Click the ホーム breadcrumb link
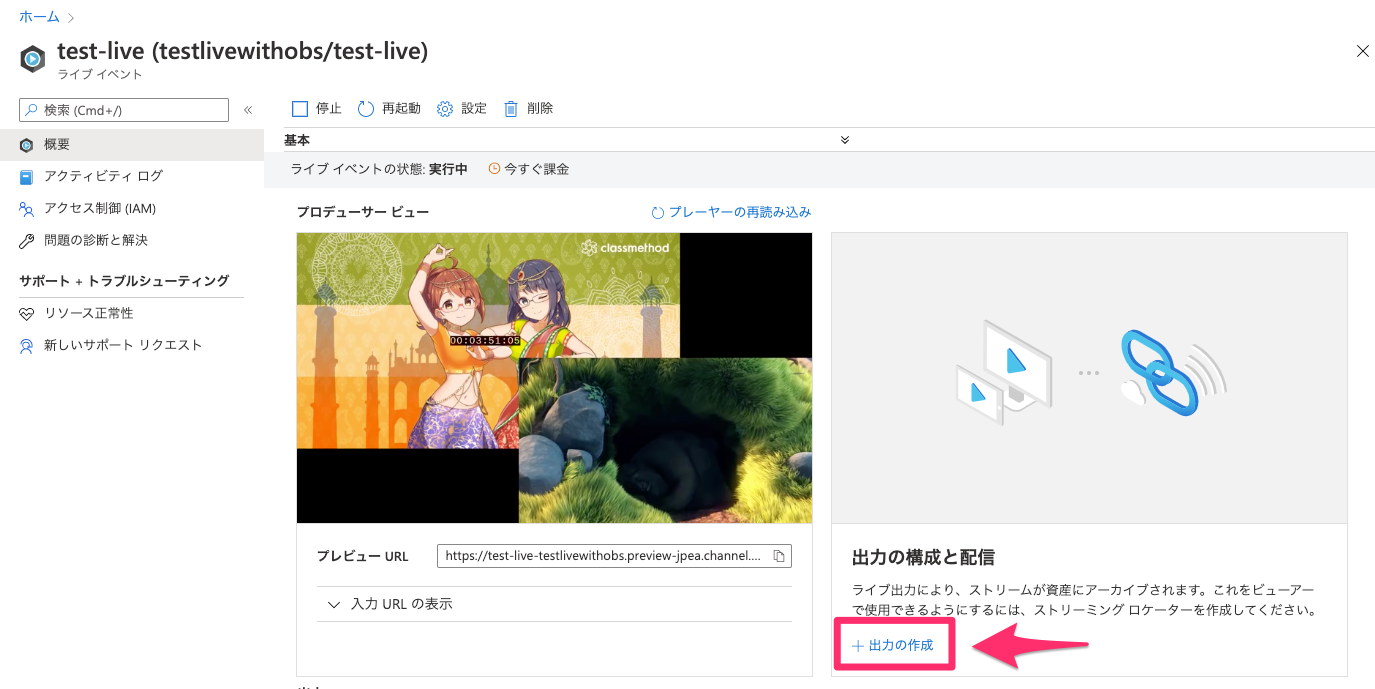Viewport: 1375px width, 689px height. 39,17
